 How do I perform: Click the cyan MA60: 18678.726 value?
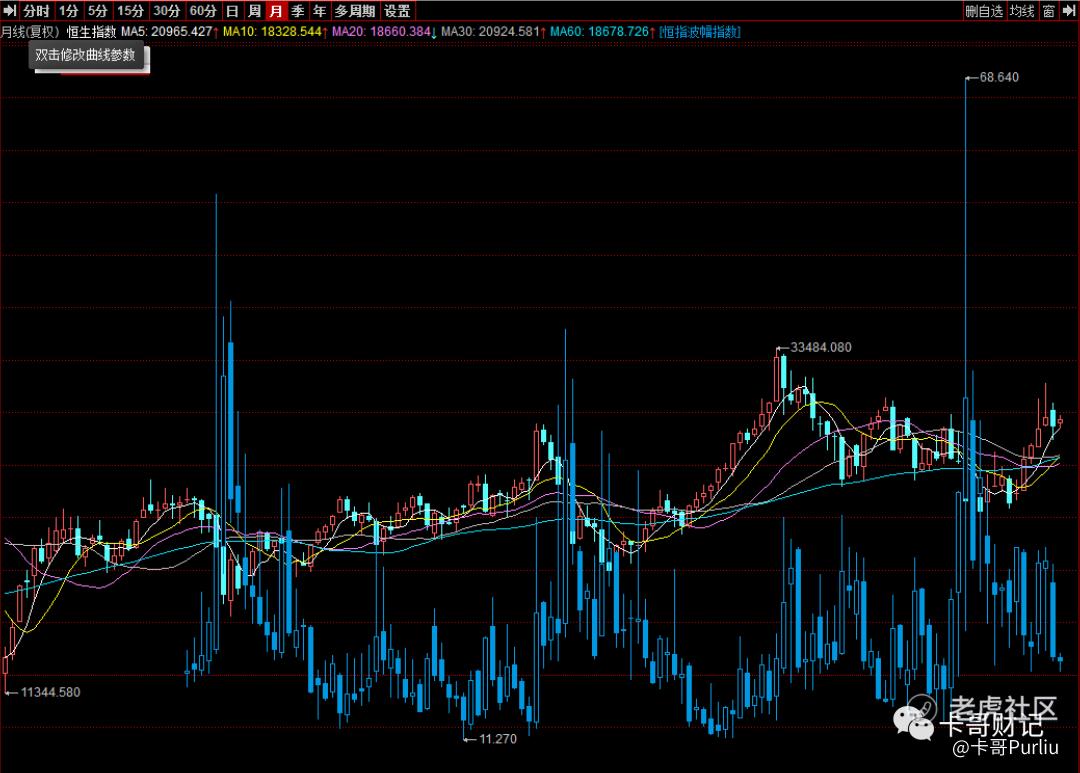coord(602,32)
